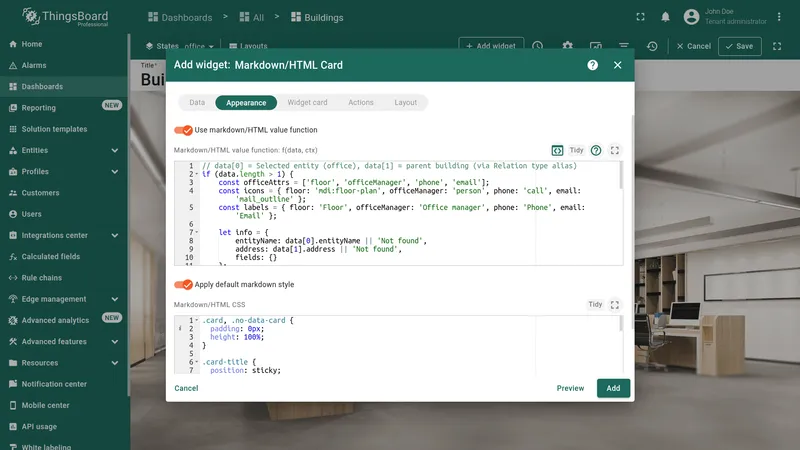Screen dimensions: 800x450
Task: Expand dashboard to fullscreen icon
Action: tap(777, 46)
